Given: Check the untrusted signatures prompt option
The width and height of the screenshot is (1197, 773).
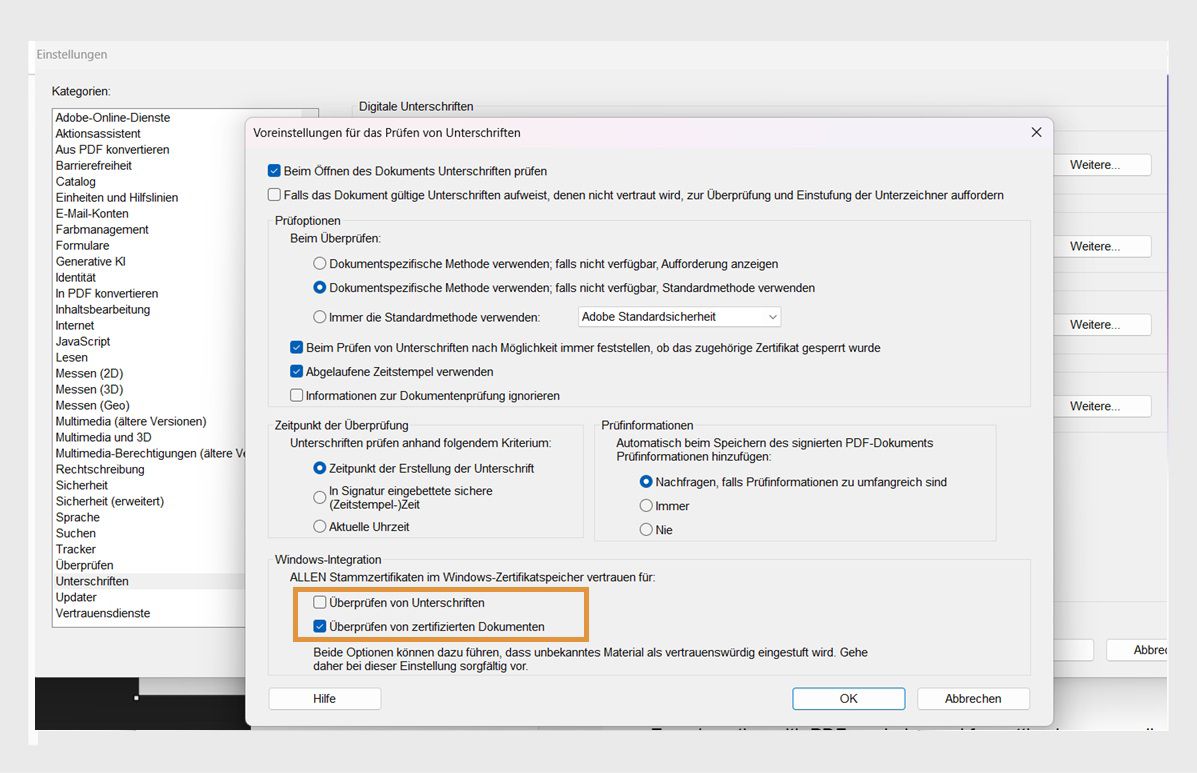Looking at the screenshot, I should coord(274,194).
